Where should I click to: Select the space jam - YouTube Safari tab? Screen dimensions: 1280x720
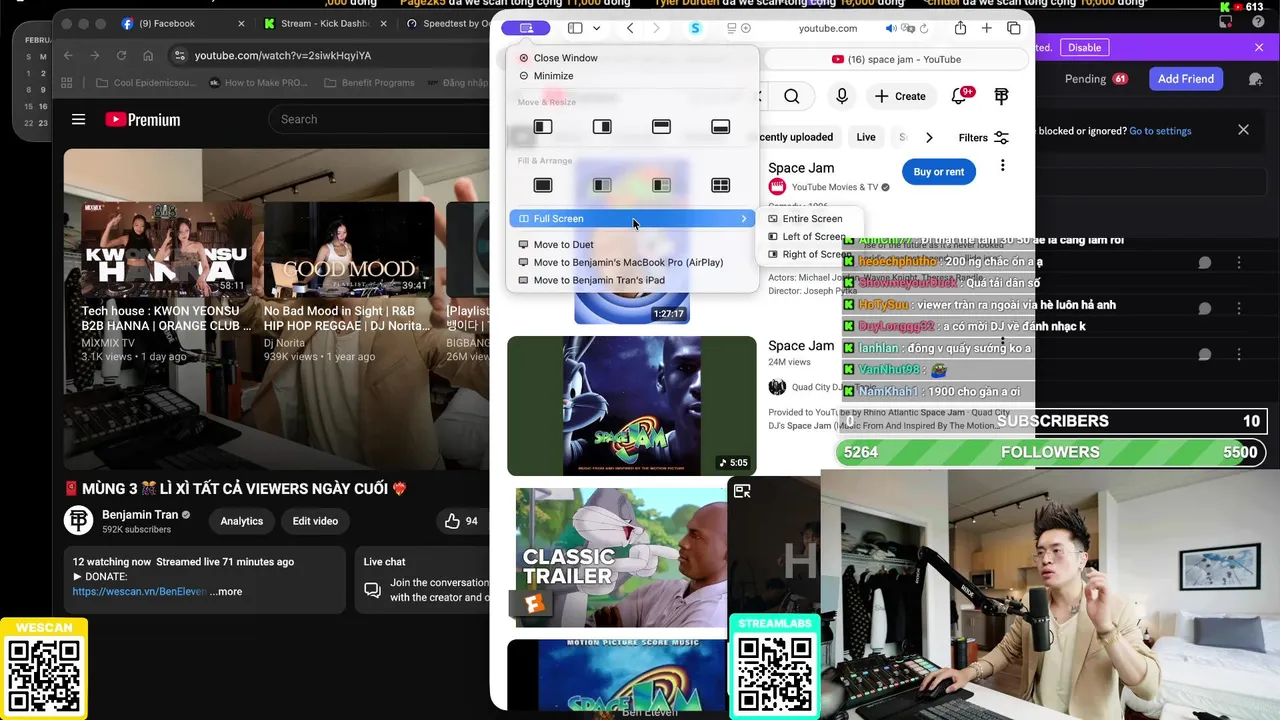click(896, 59)
